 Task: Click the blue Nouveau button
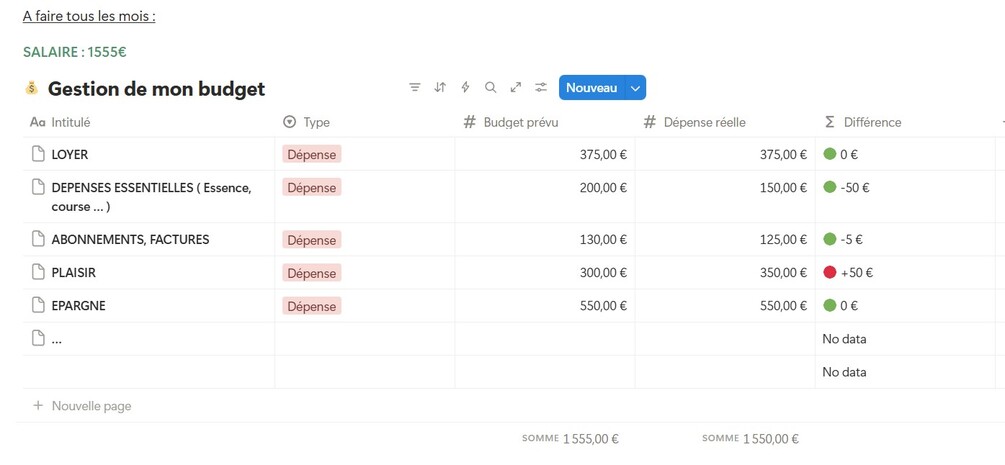pyautogui.click(x=591, y=88)
